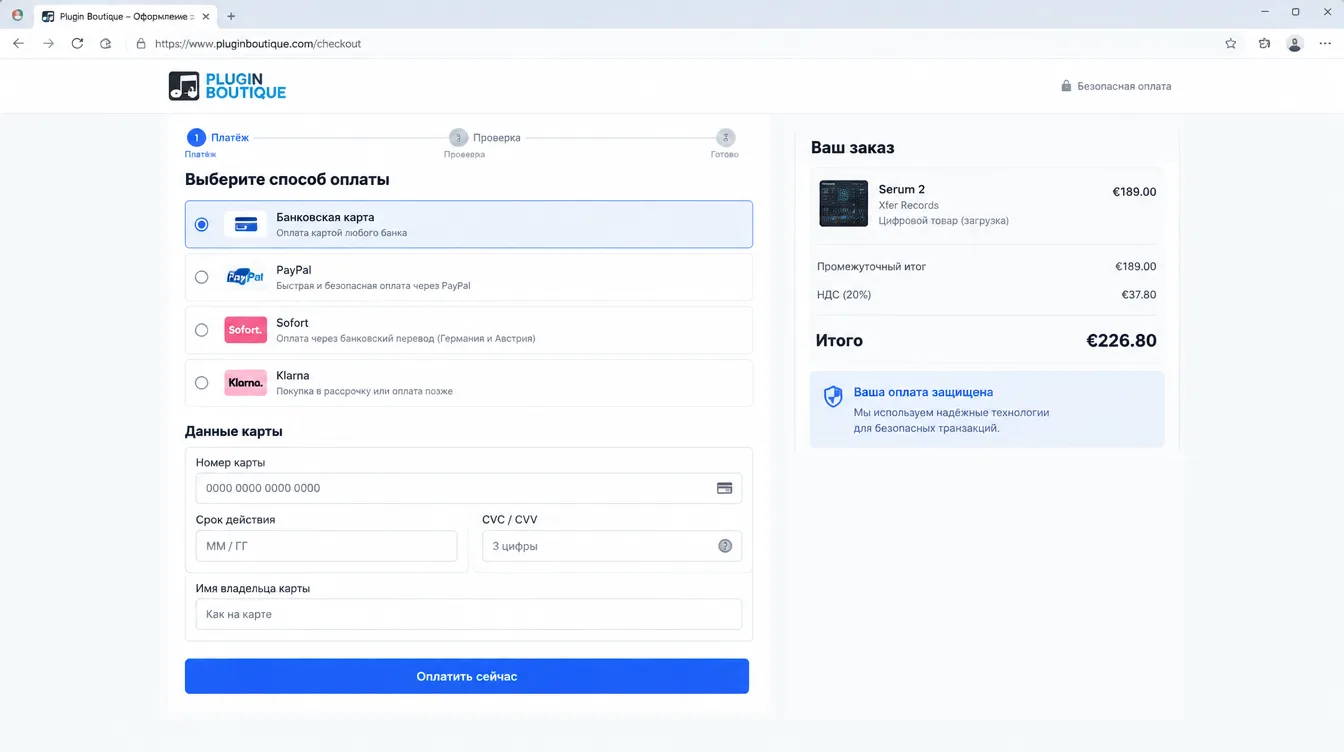Click the Оплатить сейчас button
1344x752 pixels.
click(x=467, y=676)
